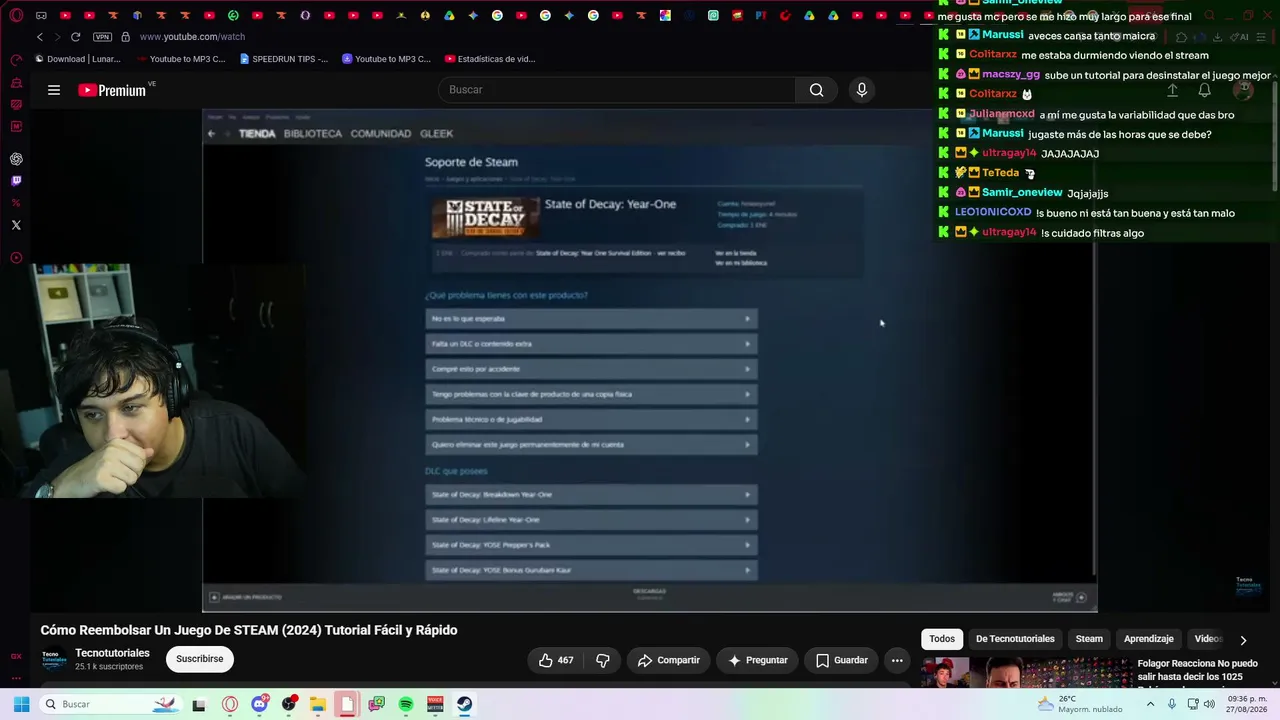
Task: Expand 'State of Decay: YOSE Bonus Gurubani Kaur'
Action: [591, 570]
